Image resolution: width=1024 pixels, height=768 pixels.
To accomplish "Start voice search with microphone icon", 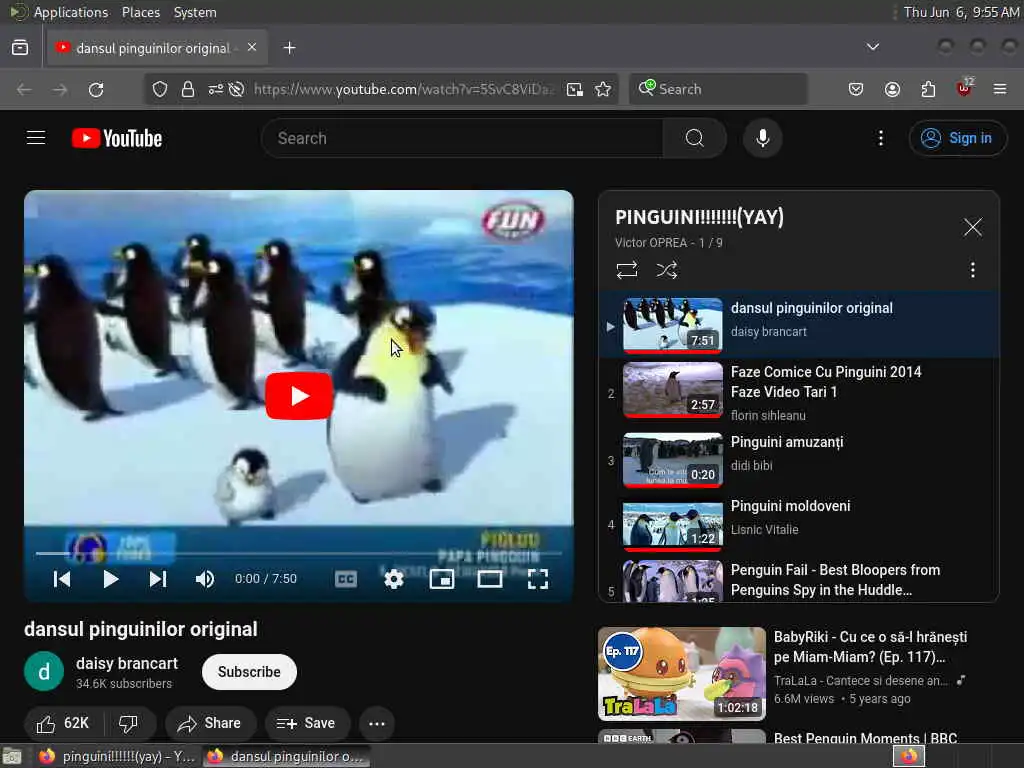I will (762, 138).
